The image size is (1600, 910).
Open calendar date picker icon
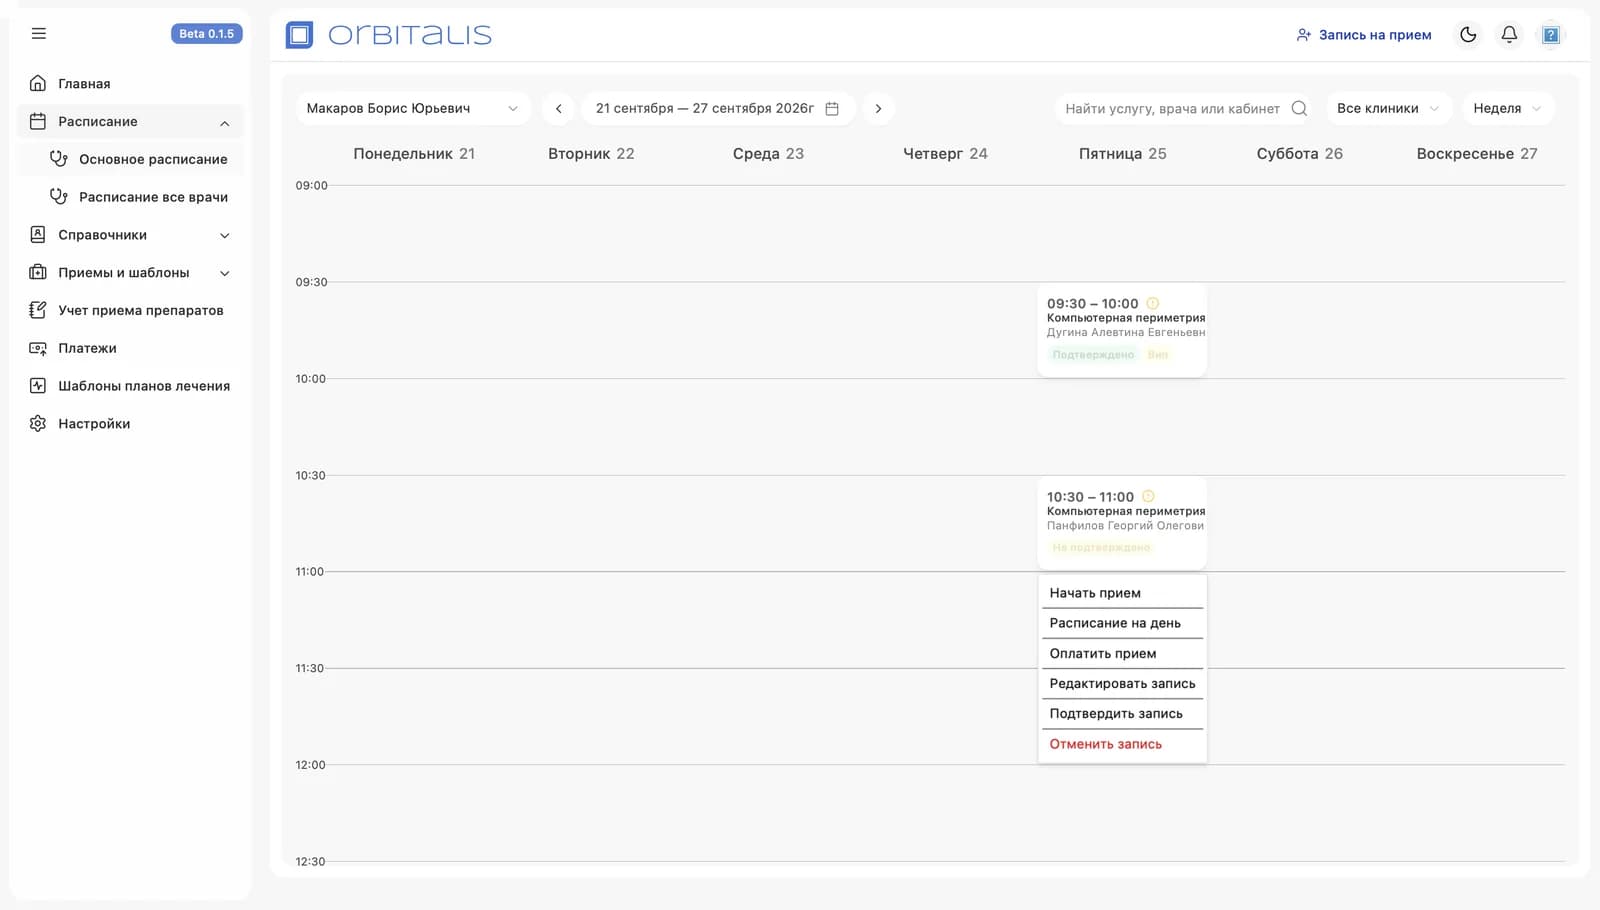[832, 109]
